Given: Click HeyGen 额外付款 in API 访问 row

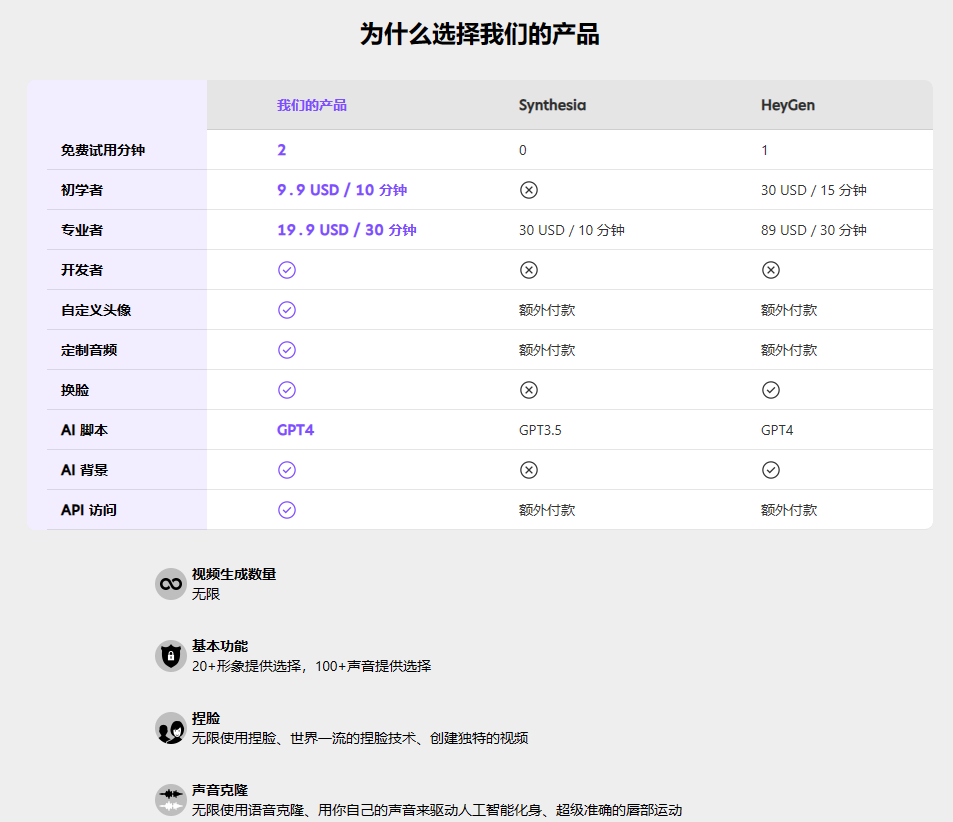Looking at the screenshot, I should click(x=789, y=510).
